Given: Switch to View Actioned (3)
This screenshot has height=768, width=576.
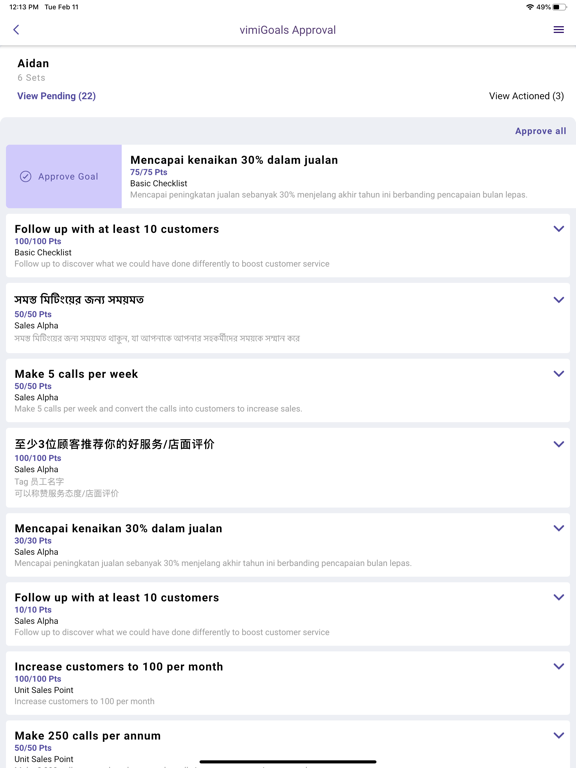Looking at the screenshot, I should pyautogui.click(x=526, y=96).
